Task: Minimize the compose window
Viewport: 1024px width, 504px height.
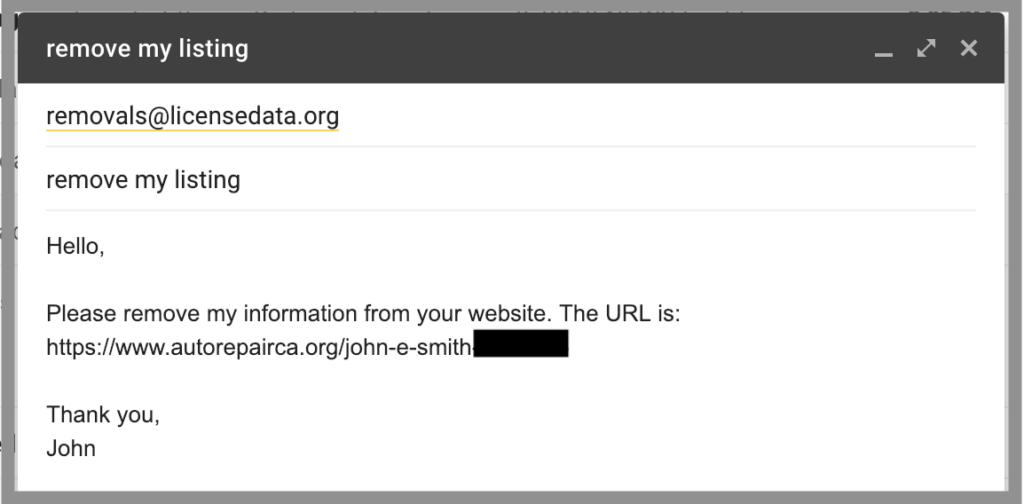Action: (883, 49)
